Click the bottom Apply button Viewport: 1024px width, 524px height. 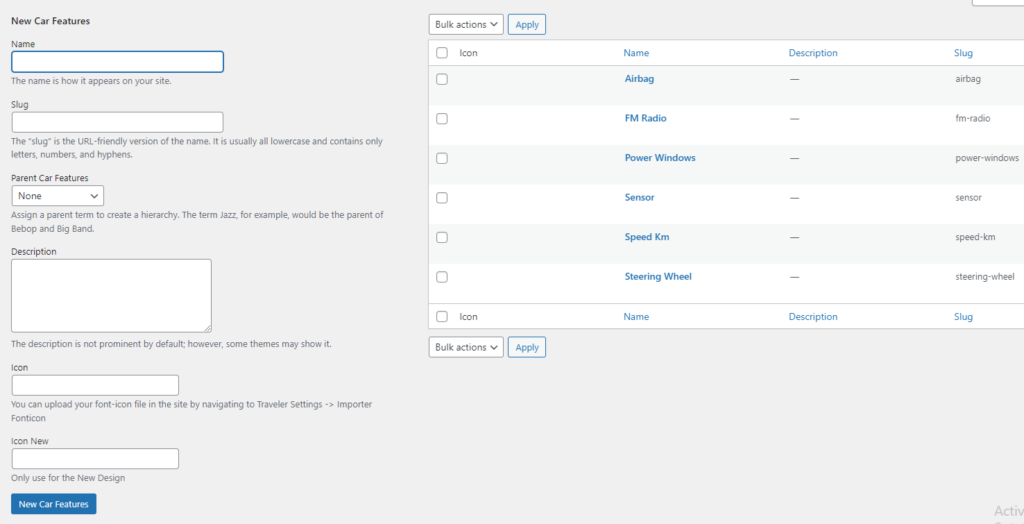[527, 348]
